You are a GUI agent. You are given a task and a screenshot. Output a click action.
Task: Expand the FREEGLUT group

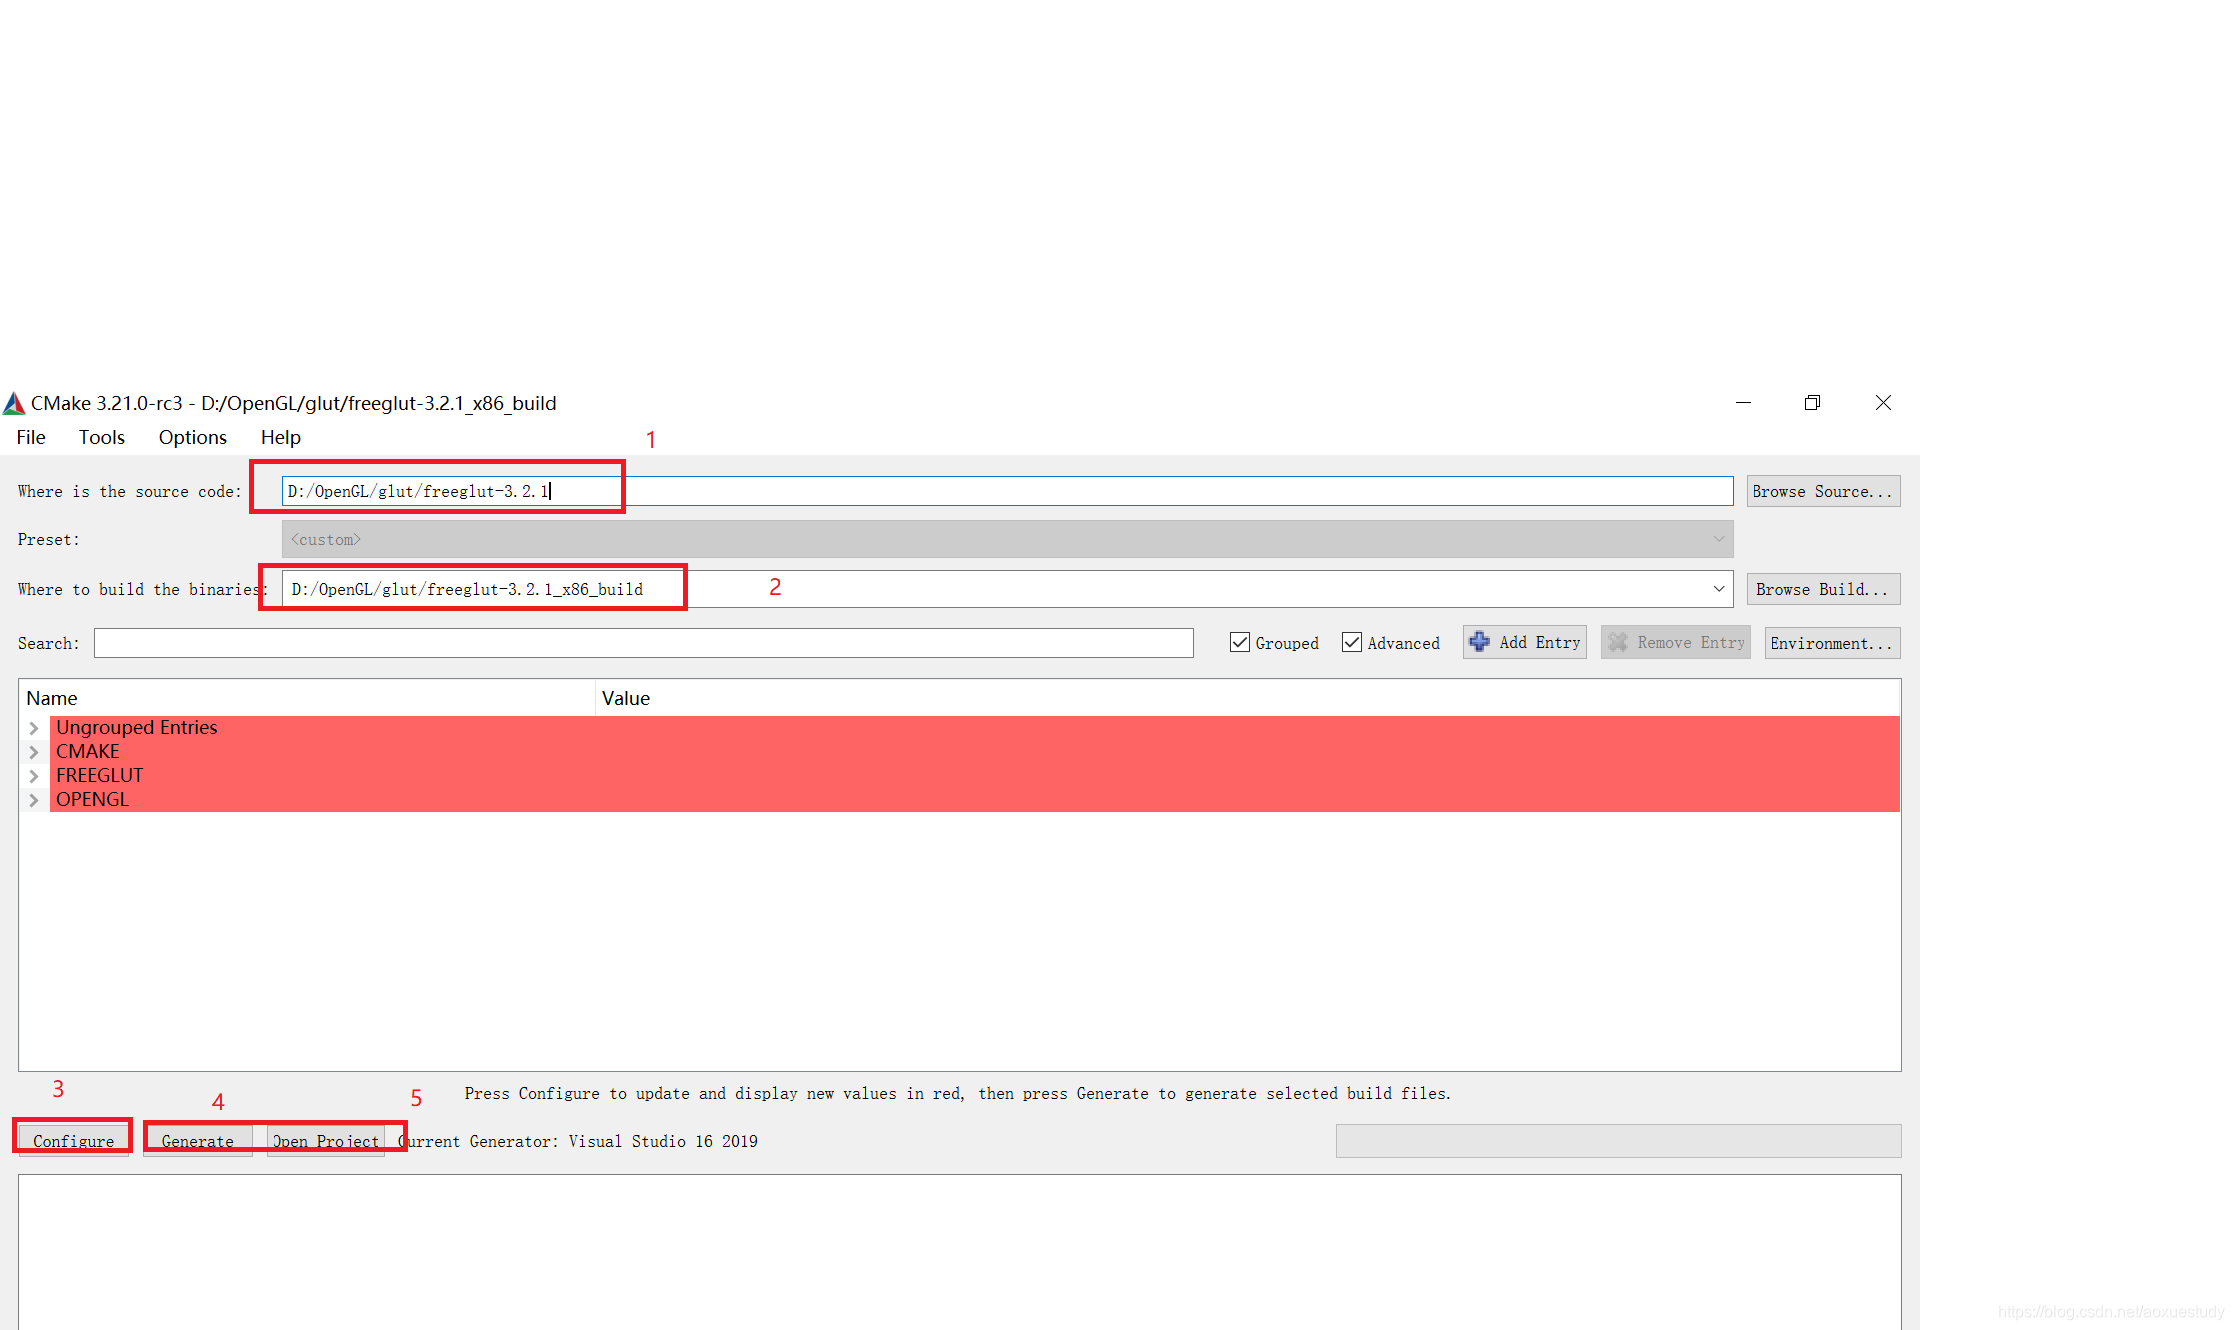[x=34, y=776]
